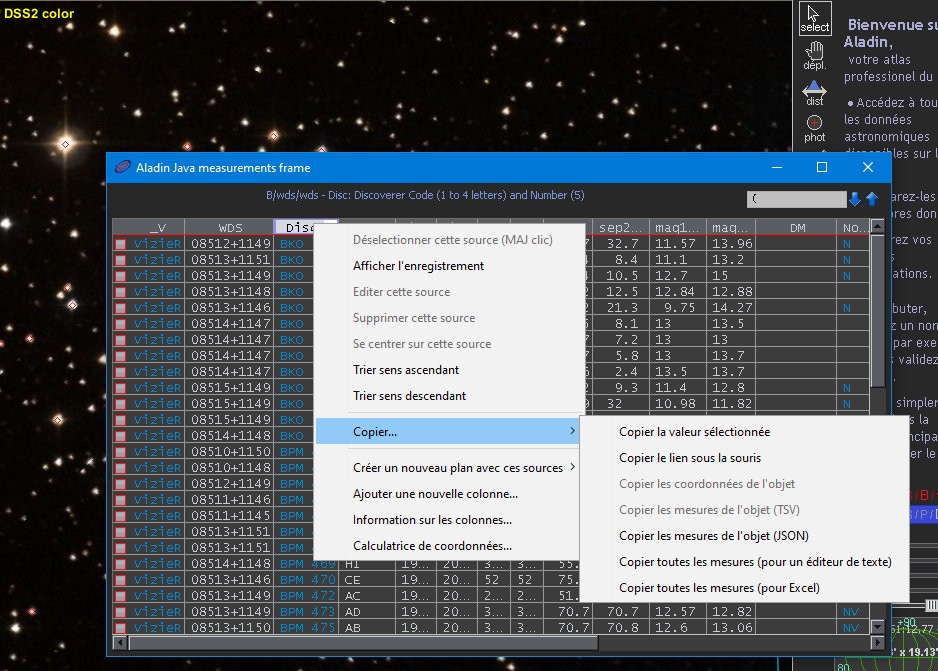The width and height of the screenshot is (938, 671).
Task: Toggle red checkbox of row 08515+1149 sep 9.3
Action: point(121,388)
